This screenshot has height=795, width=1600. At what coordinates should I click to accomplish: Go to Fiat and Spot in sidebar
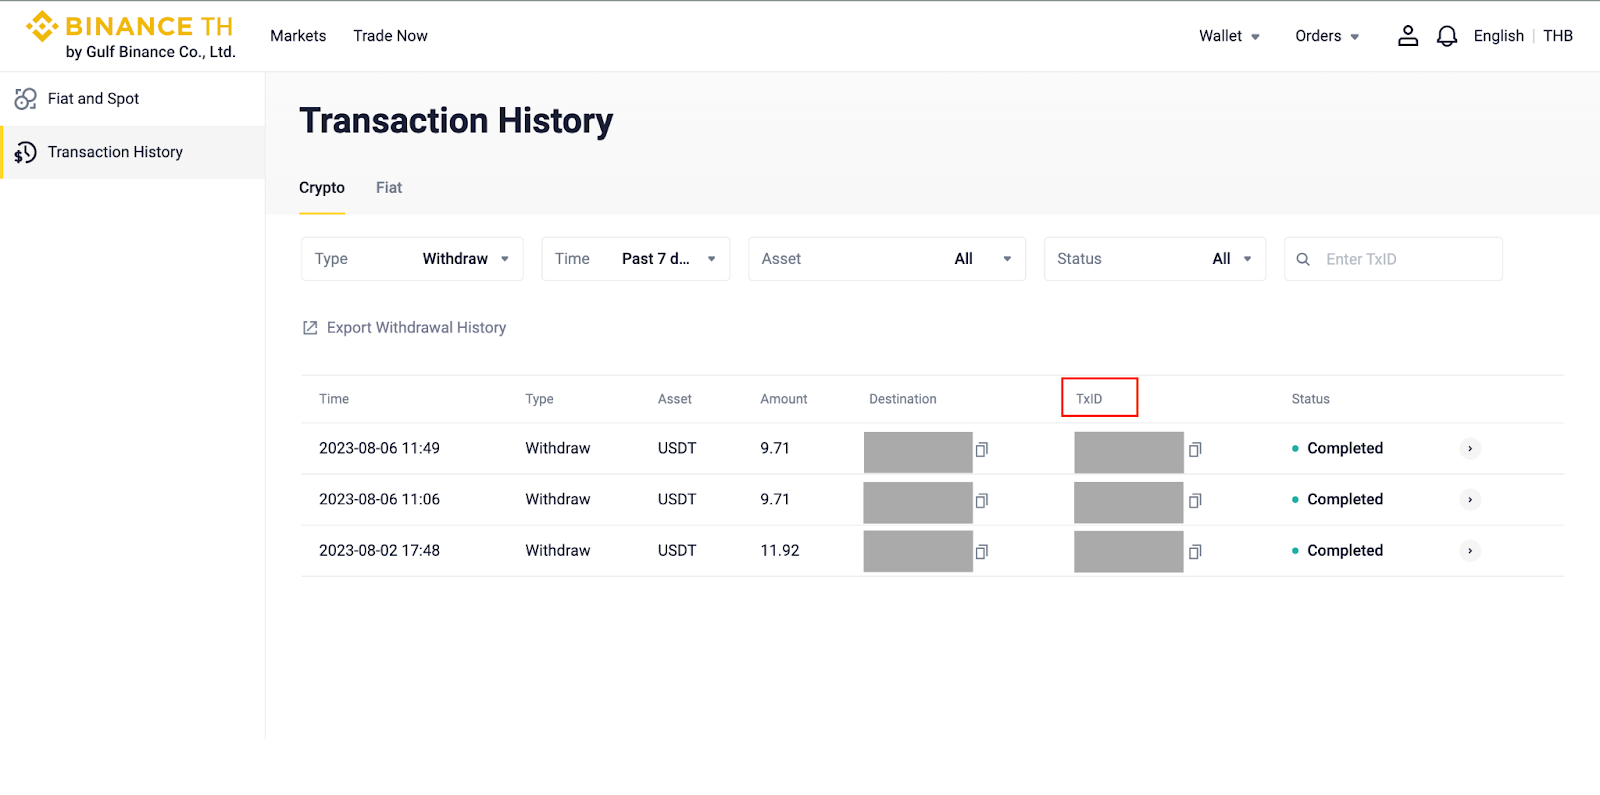[x=132, y=99]
